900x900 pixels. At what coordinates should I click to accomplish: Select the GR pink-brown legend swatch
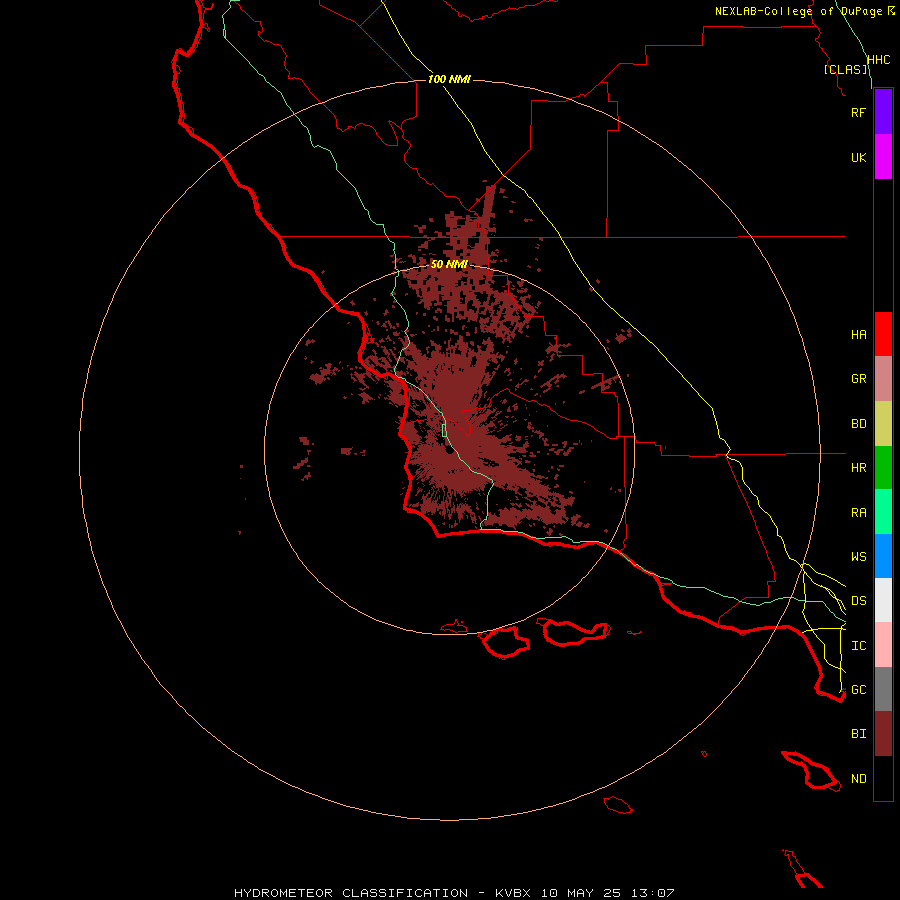(883, 378)
